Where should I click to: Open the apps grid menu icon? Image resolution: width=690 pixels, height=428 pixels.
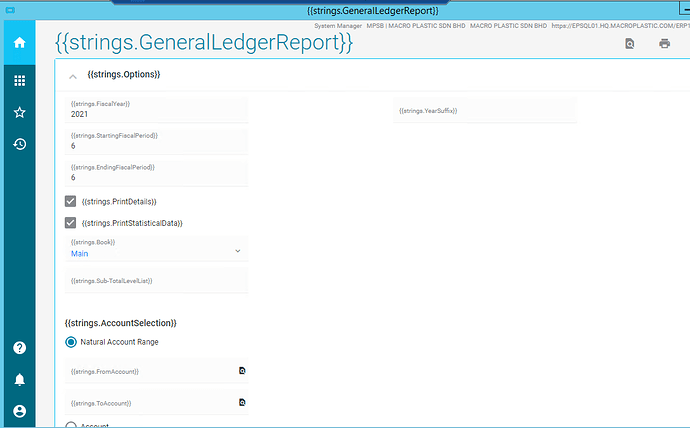(x=19, y=80)
